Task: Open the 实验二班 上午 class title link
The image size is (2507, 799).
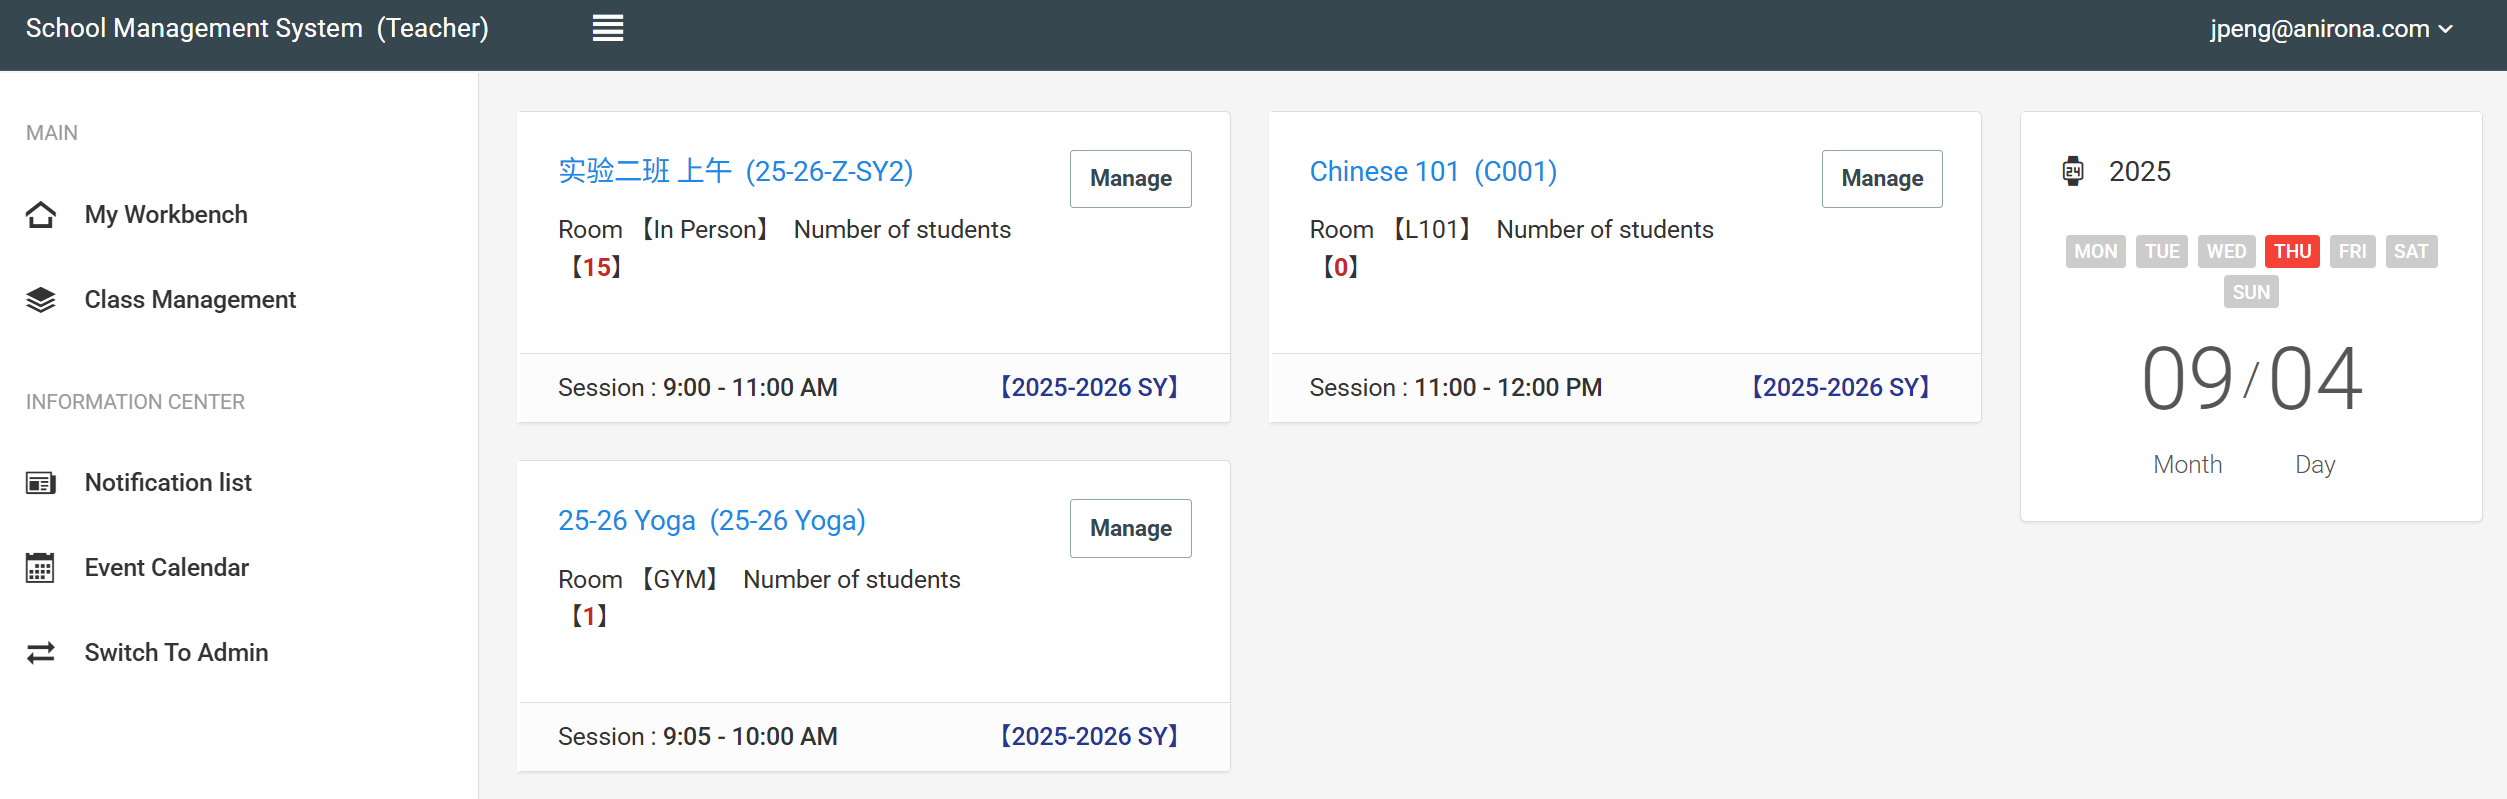Action: point(735,172)
